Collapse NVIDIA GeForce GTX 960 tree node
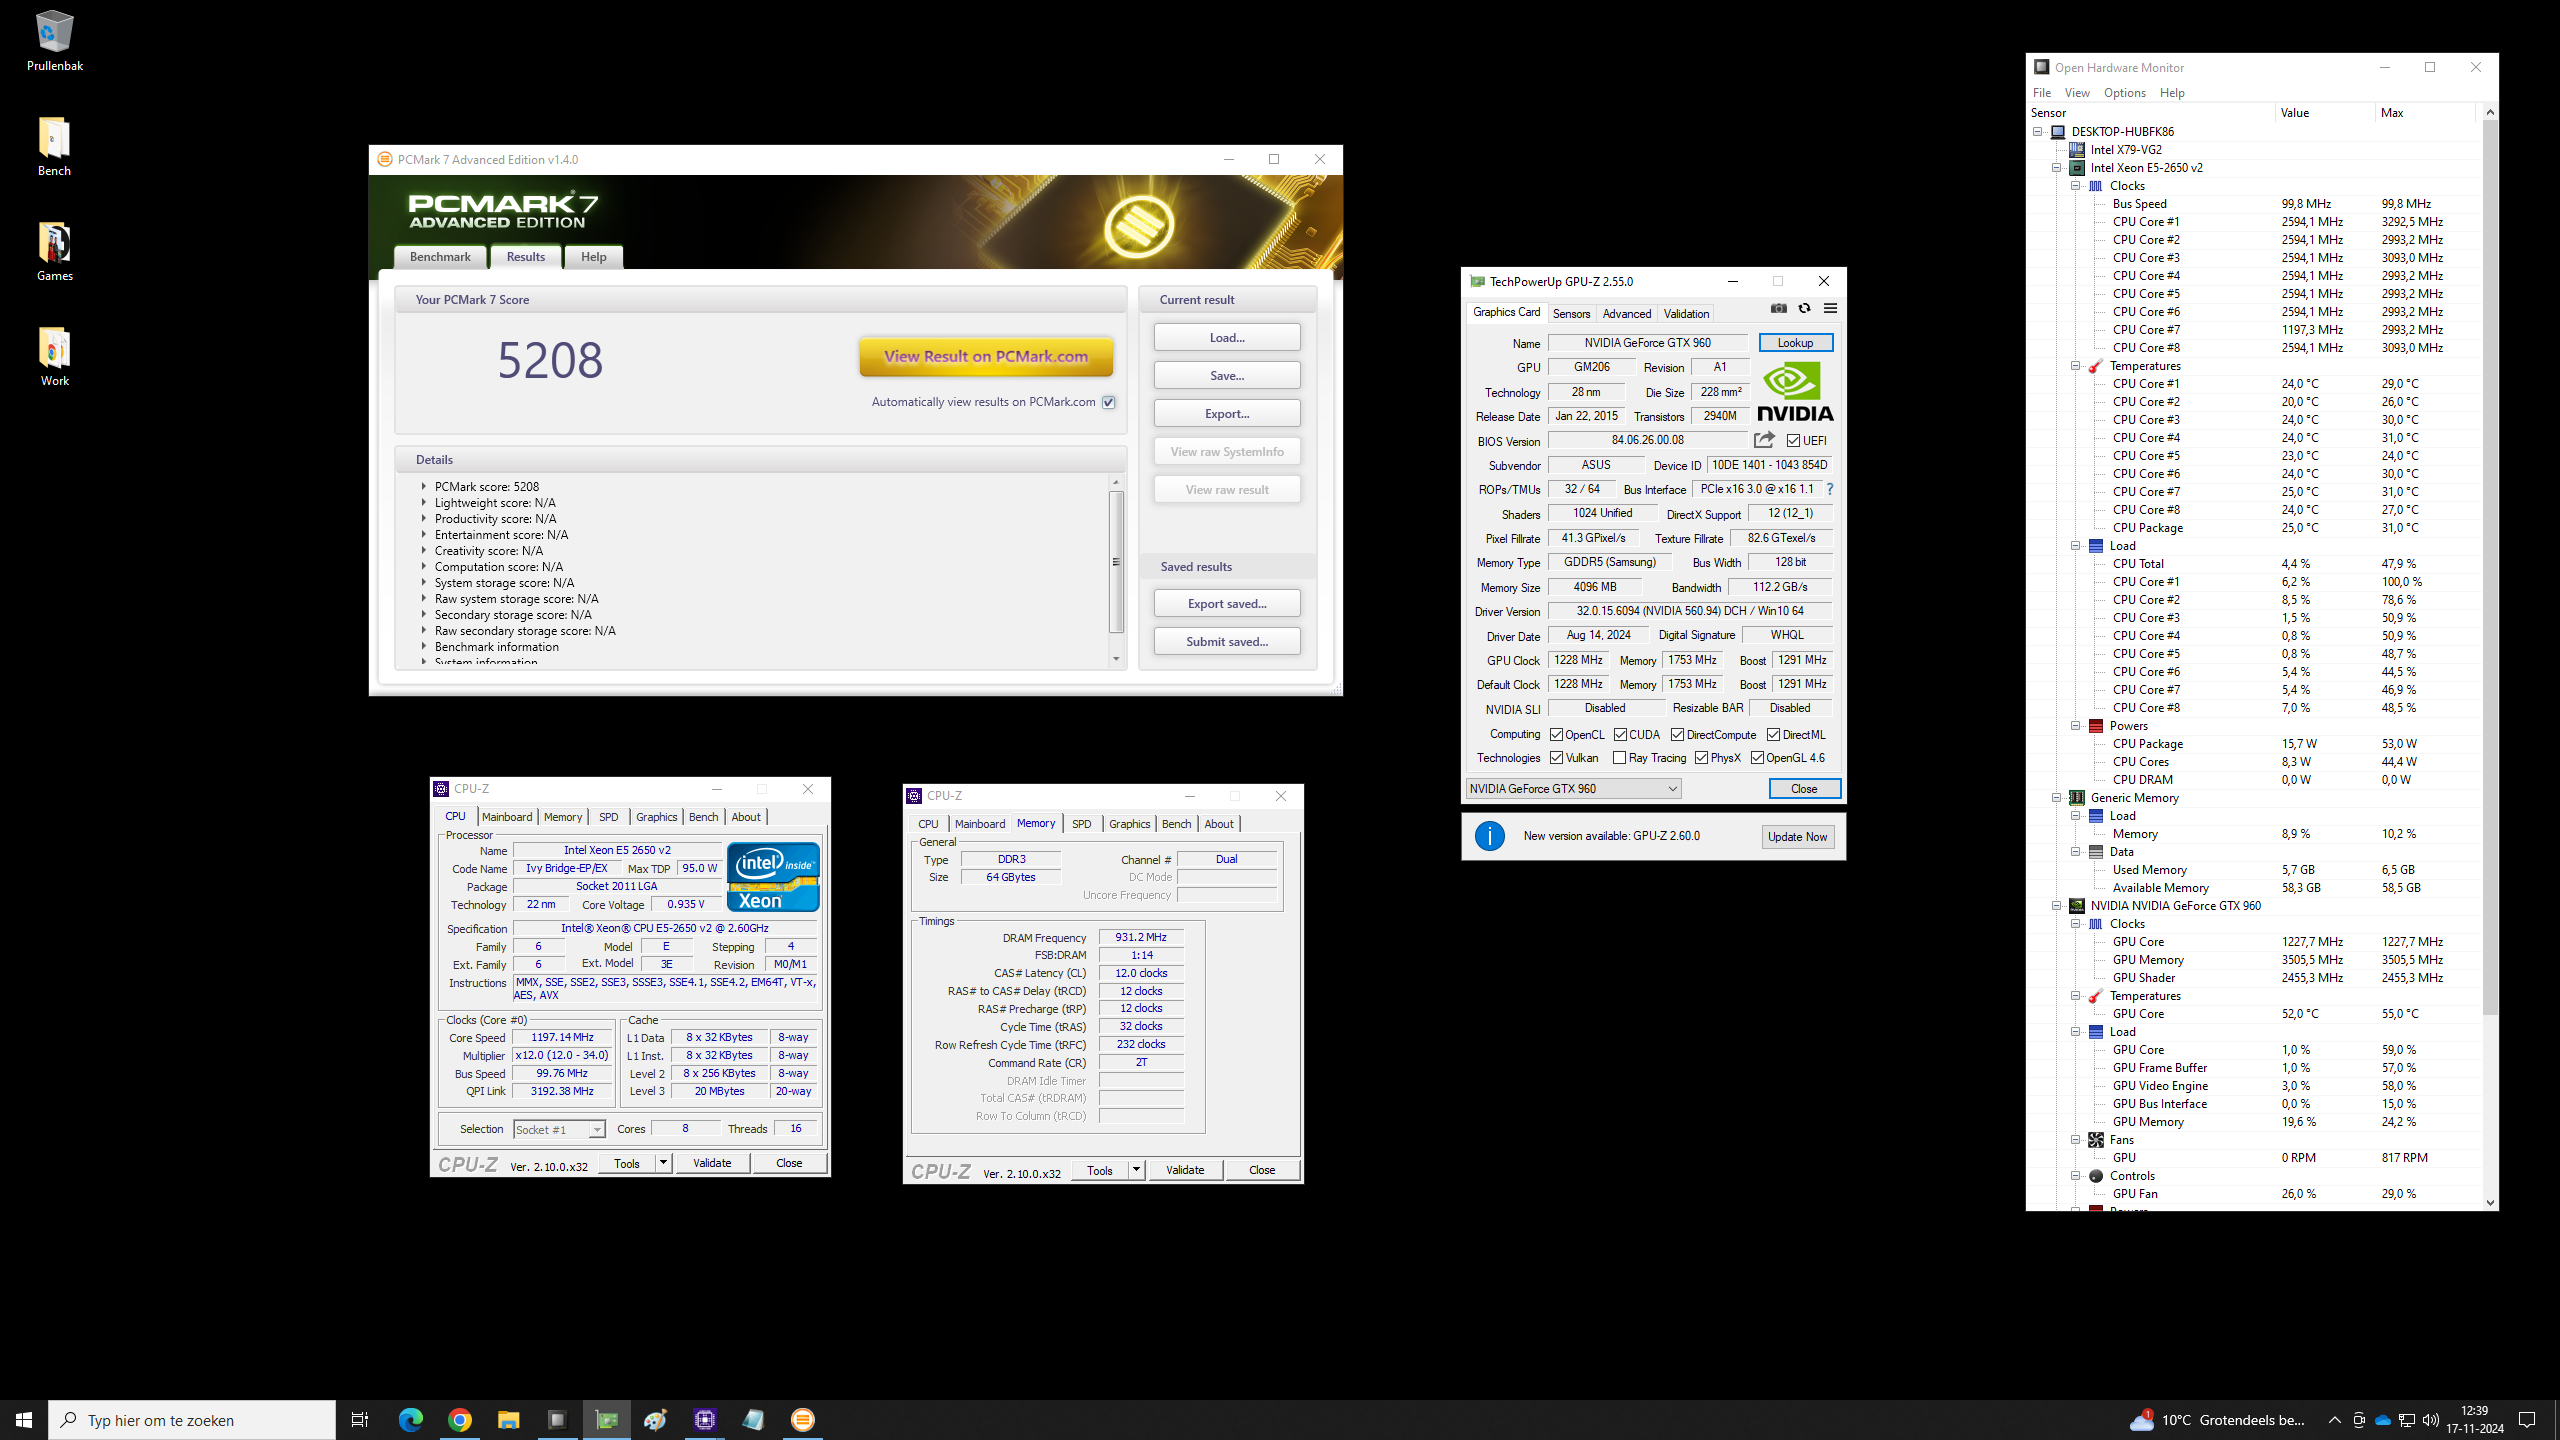 [2057, 906]
